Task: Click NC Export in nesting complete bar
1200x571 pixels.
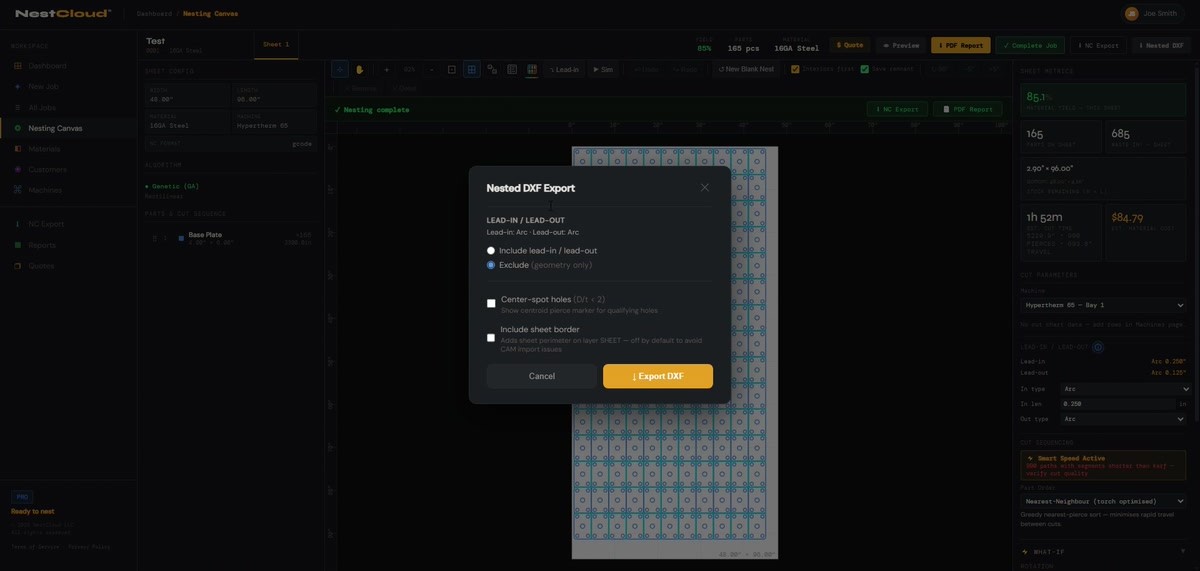Action: 897,109
